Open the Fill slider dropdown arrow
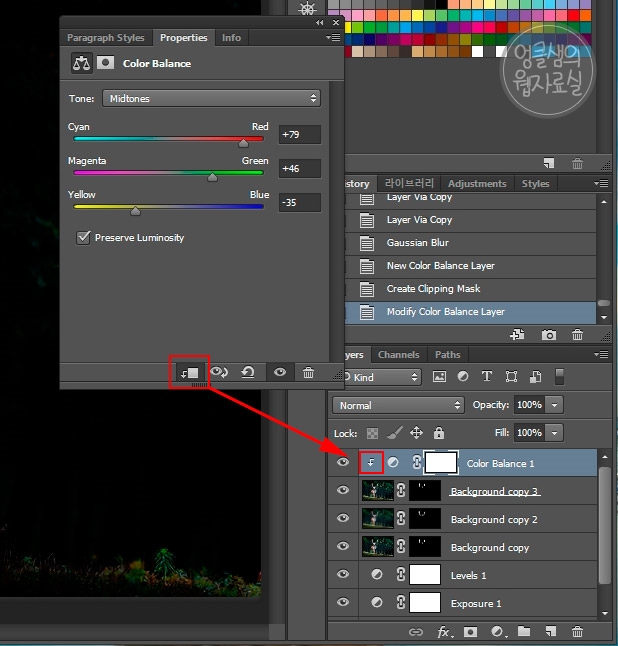 pyautogui.click(x=555, y=433)
